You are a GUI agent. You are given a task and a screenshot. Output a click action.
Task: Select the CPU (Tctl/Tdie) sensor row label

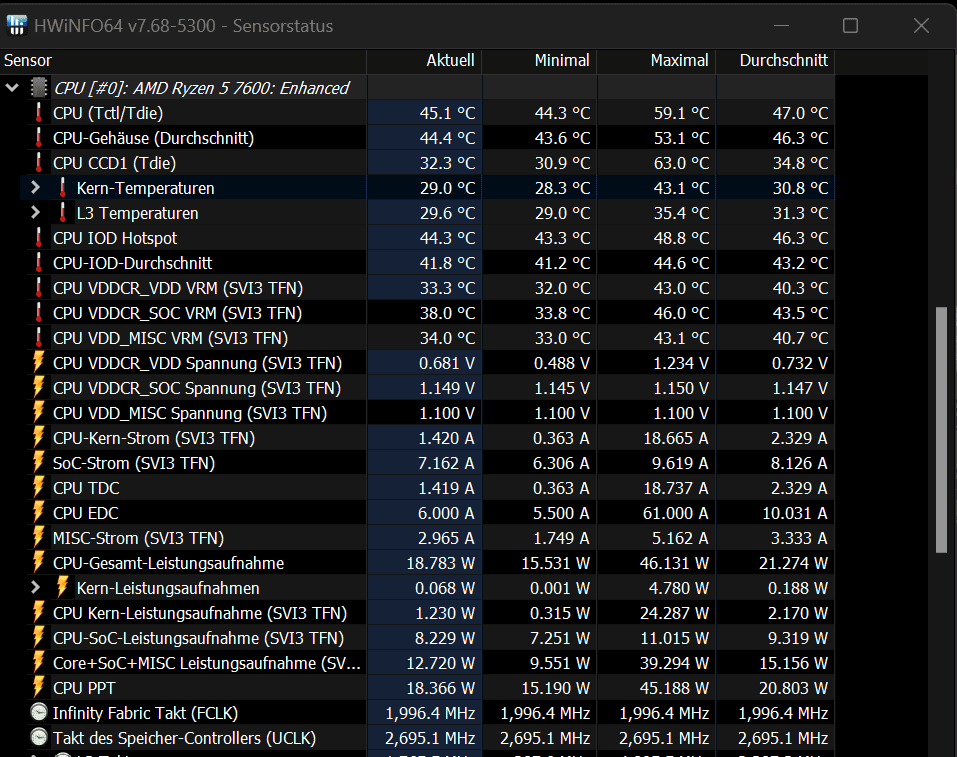108,114
